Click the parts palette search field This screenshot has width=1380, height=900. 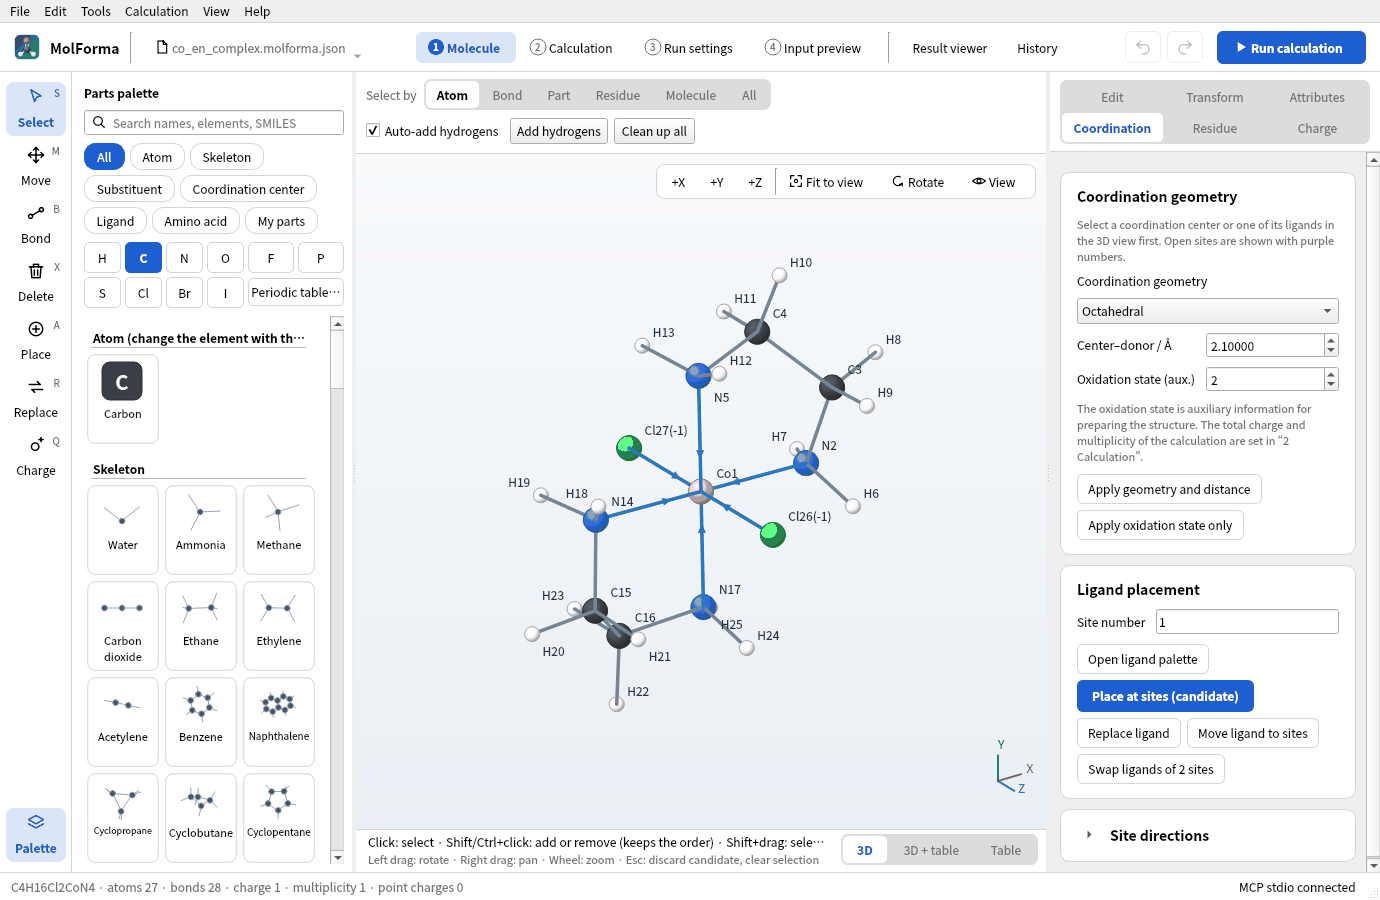tap(214, 123)
